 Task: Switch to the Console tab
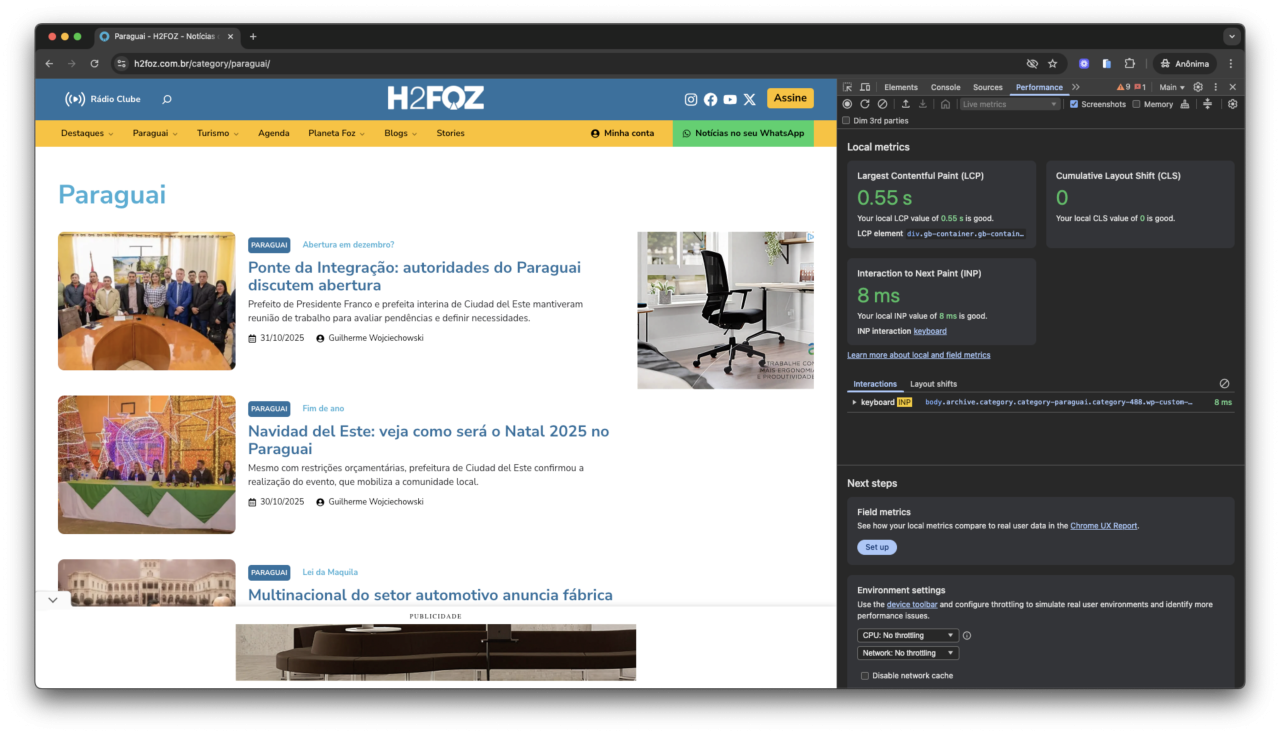pos(945,88)
